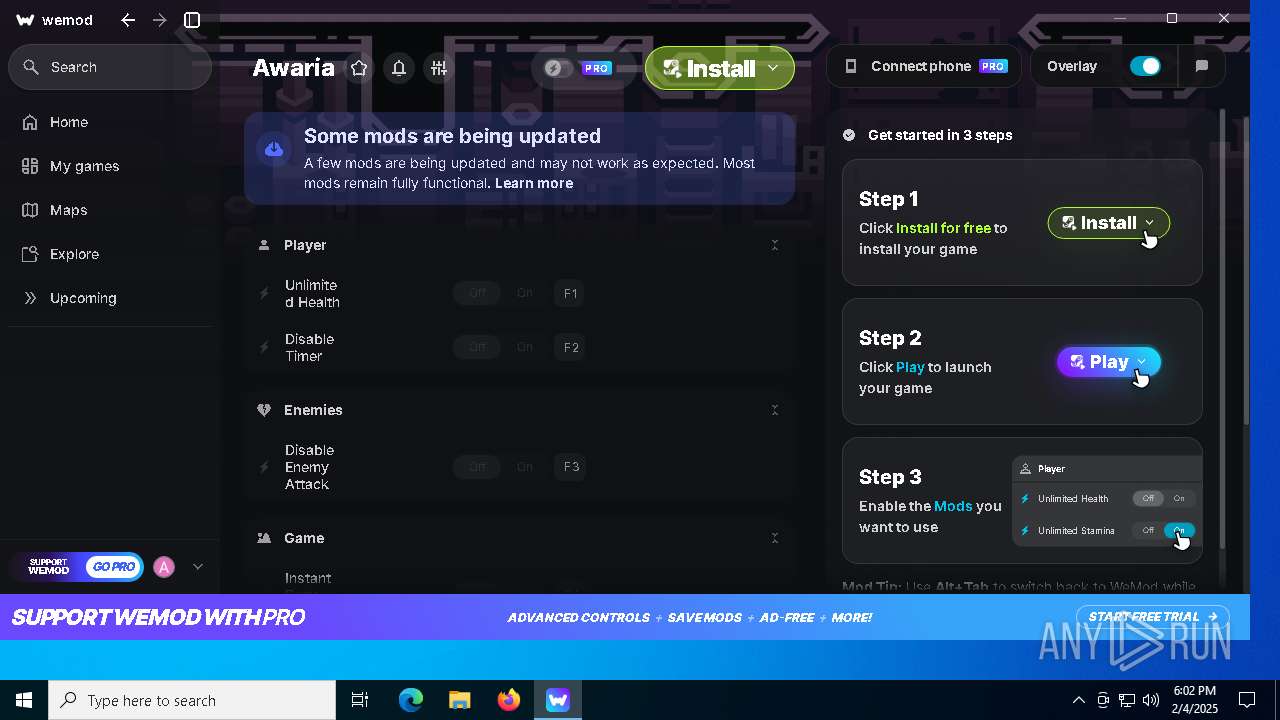1280x720 pixels.
Task: Open Windows notification center
Action: (x=1247, y=700)
